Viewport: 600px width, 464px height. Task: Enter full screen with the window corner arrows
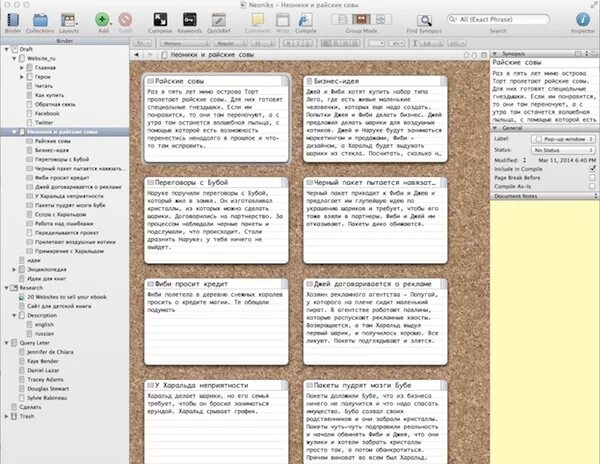592,5
